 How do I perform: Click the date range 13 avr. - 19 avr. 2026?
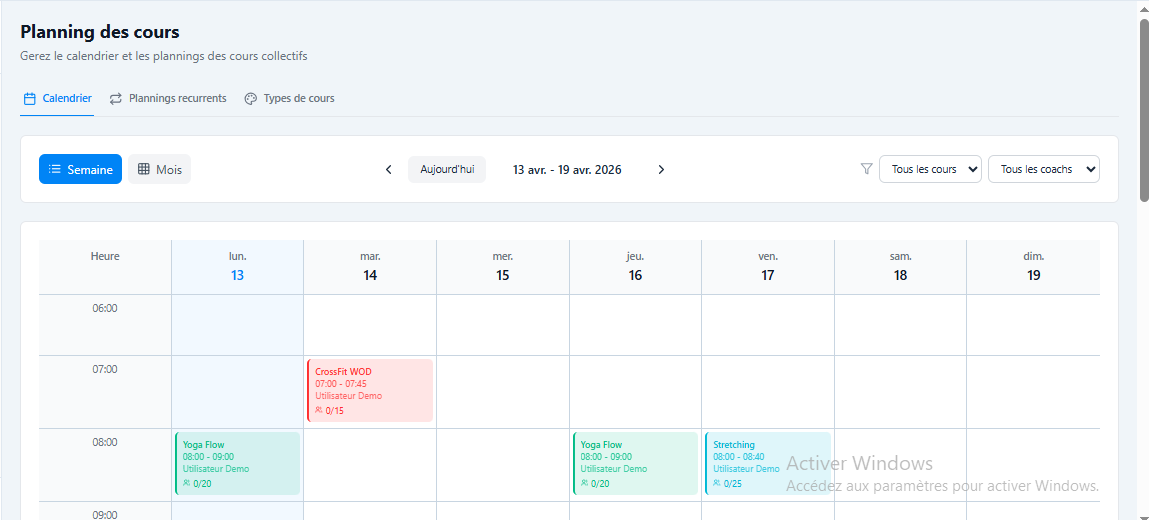pyautogui.click(x=567, y=170)
